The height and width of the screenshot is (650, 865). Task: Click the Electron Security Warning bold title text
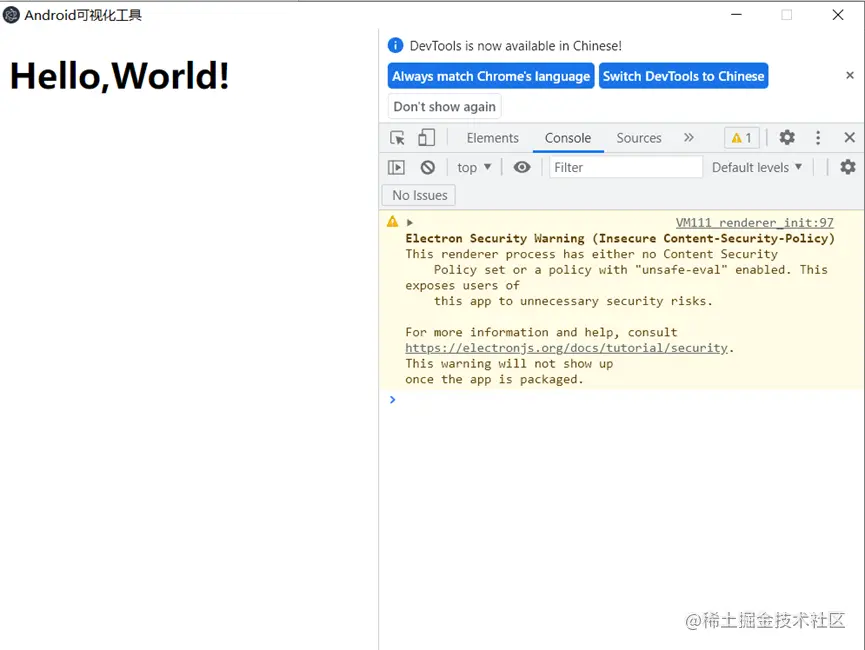620,238
